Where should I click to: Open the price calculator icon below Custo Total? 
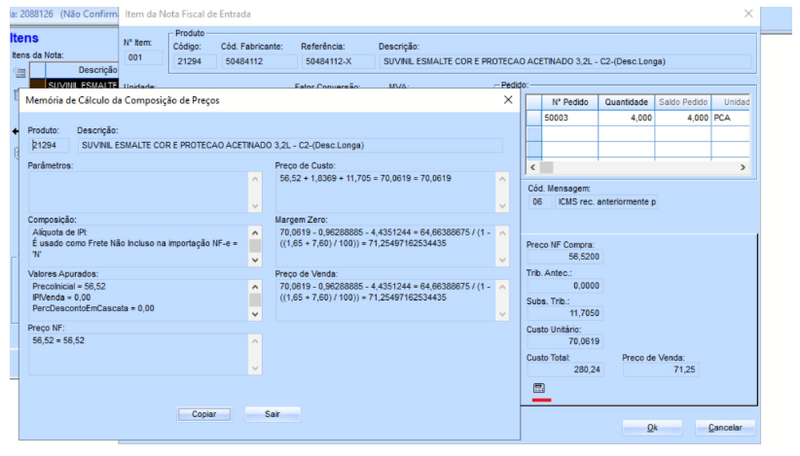[x=539, y=388]
